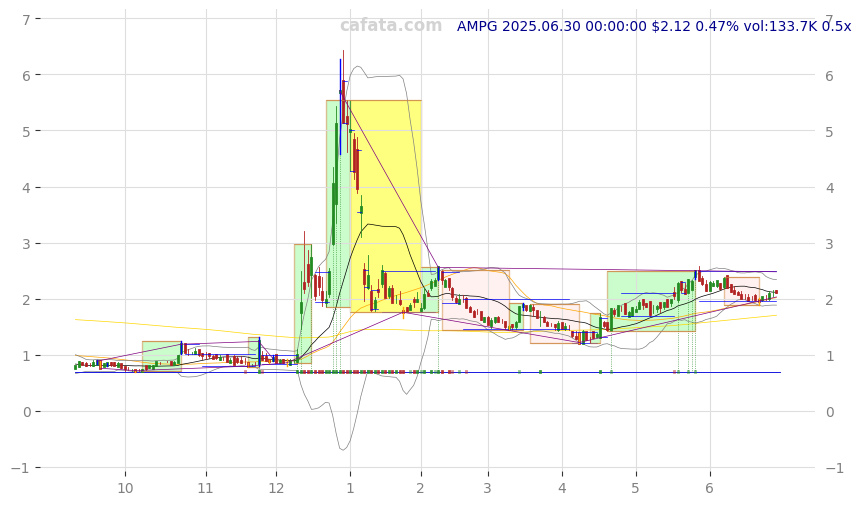Click the −1 label on left y-axis

(21, 468)
